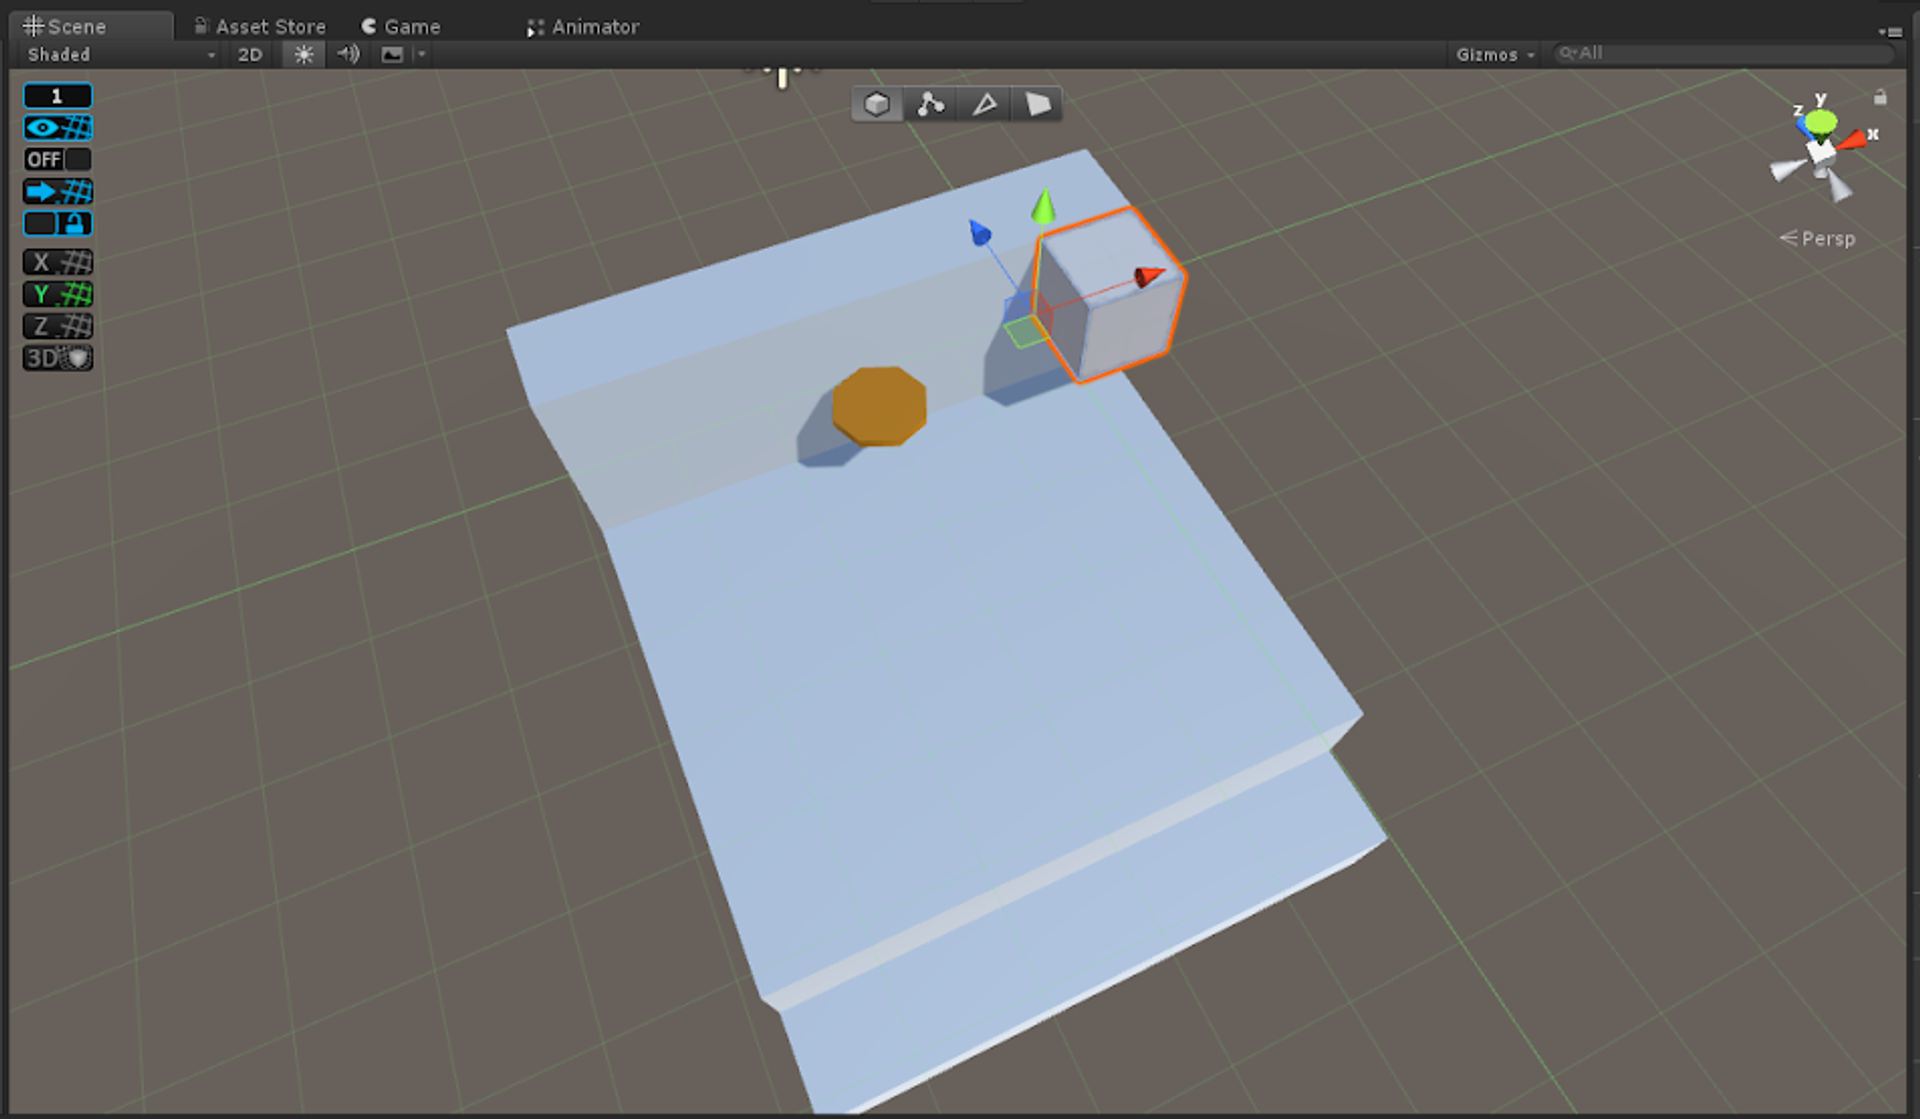The width and height of the screenshot is (1920, 1119).
Task: Click the blue Z axis cone on orientation gizmo
Action: coord(1803,126)
